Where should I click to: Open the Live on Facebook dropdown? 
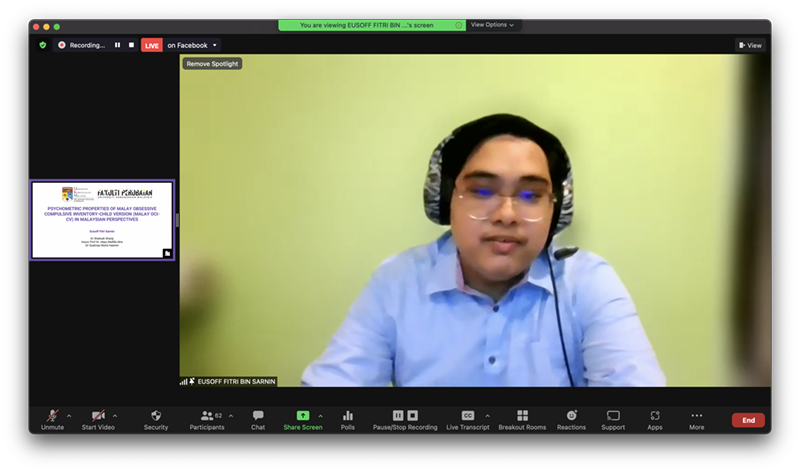pyautogui.click(x=192, y=45)
